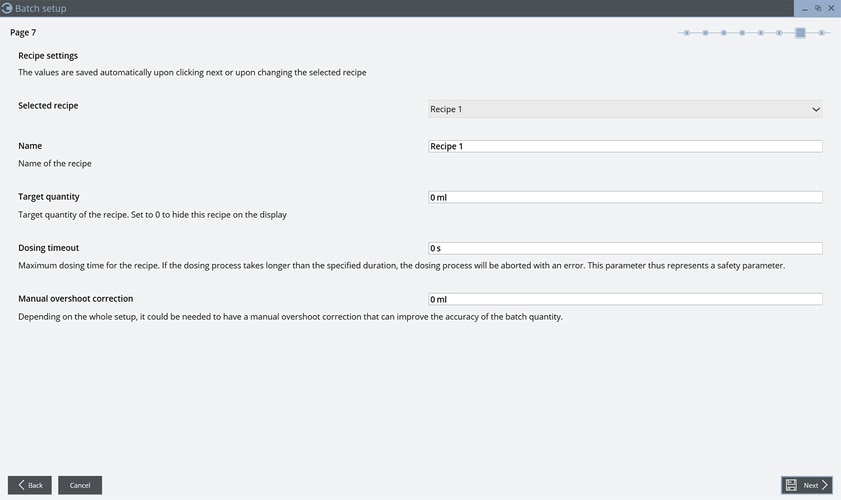841x500 pixels.
Task: Restore the Batch setup window size
Action: 818,8
